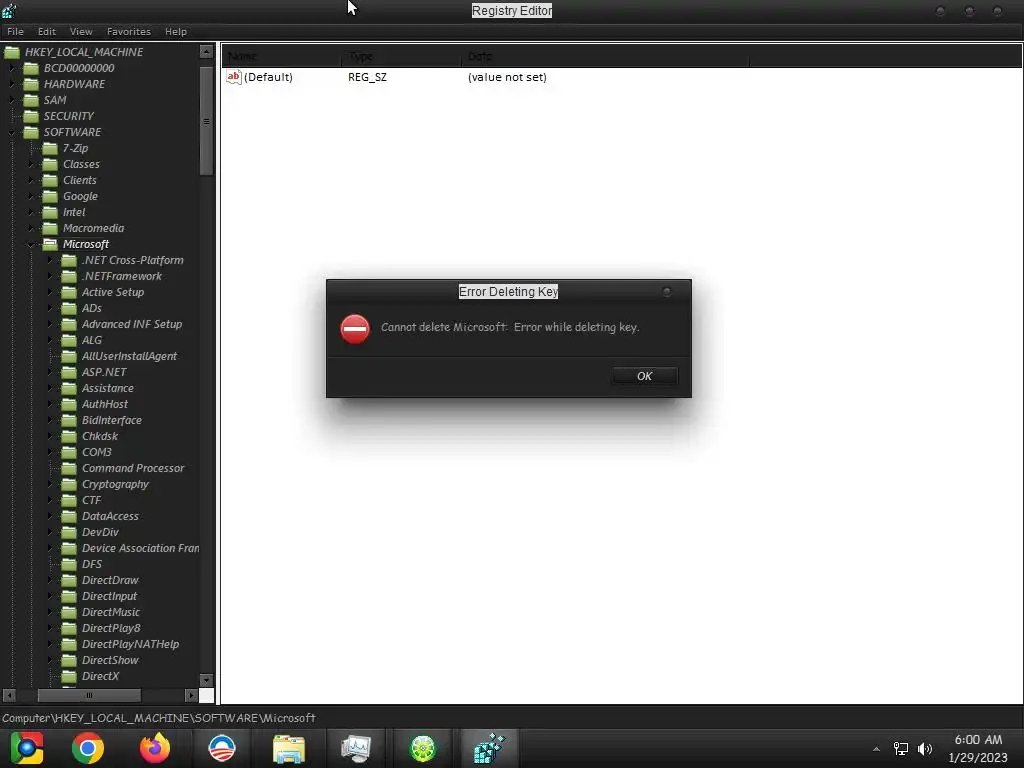Click the REG_SZ type cell
The width and height of the screenshot is (1024, 768).
[367, 77]
